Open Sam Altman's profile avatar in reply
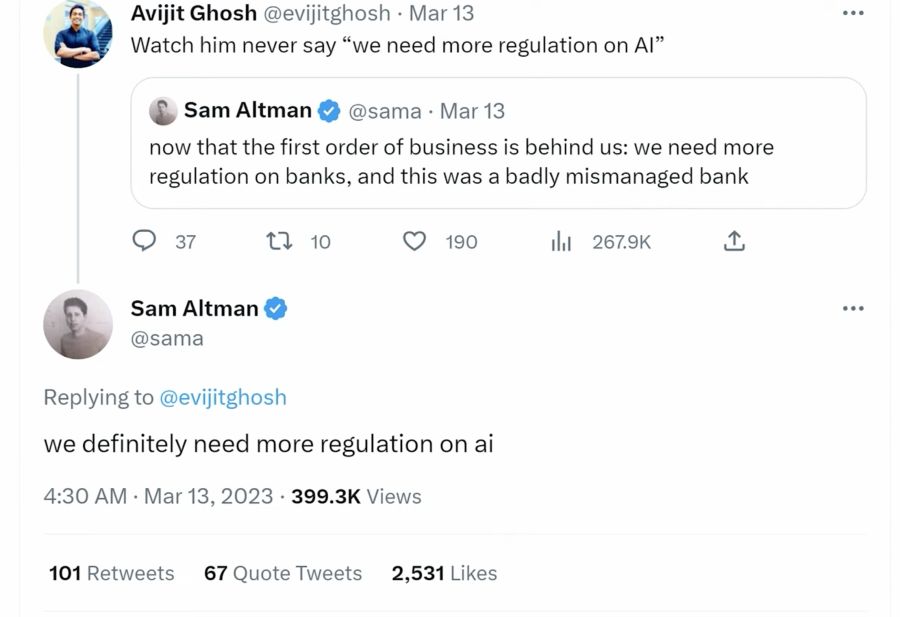The image size is (900, 617). tap(77, 324)
